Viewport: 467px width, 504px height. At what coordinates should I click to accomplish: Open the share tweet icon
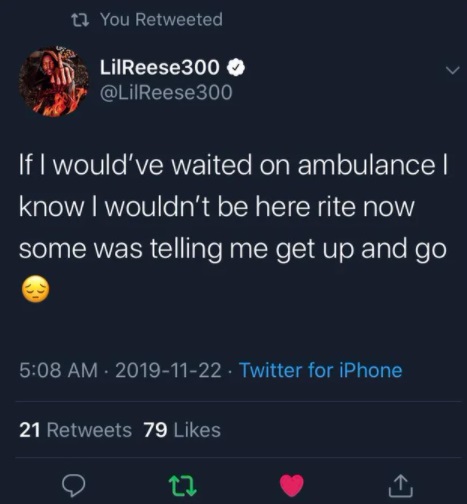[x=400, y=486]
